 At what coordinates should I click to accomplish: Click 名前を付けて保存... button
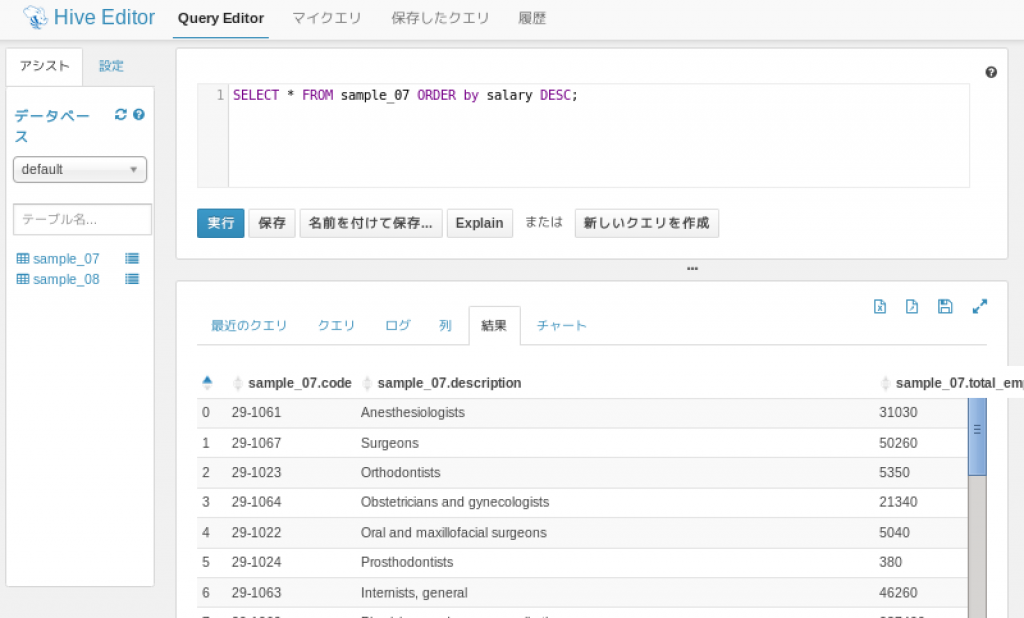[x=371, y=223]
